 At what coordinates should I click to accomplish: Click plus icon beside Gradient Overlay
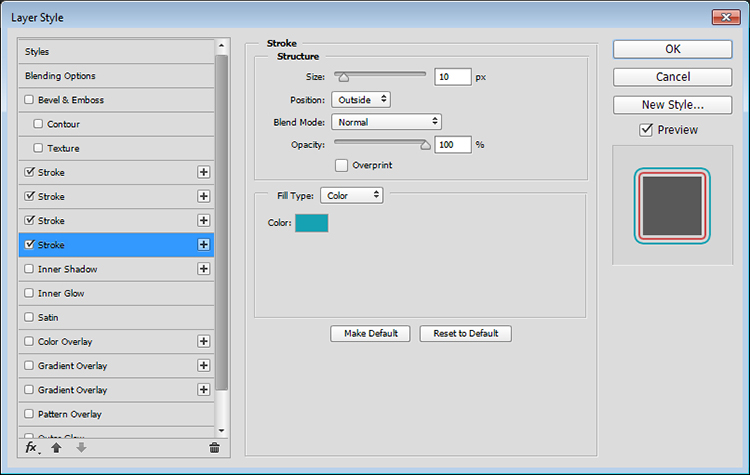point(204,365)
